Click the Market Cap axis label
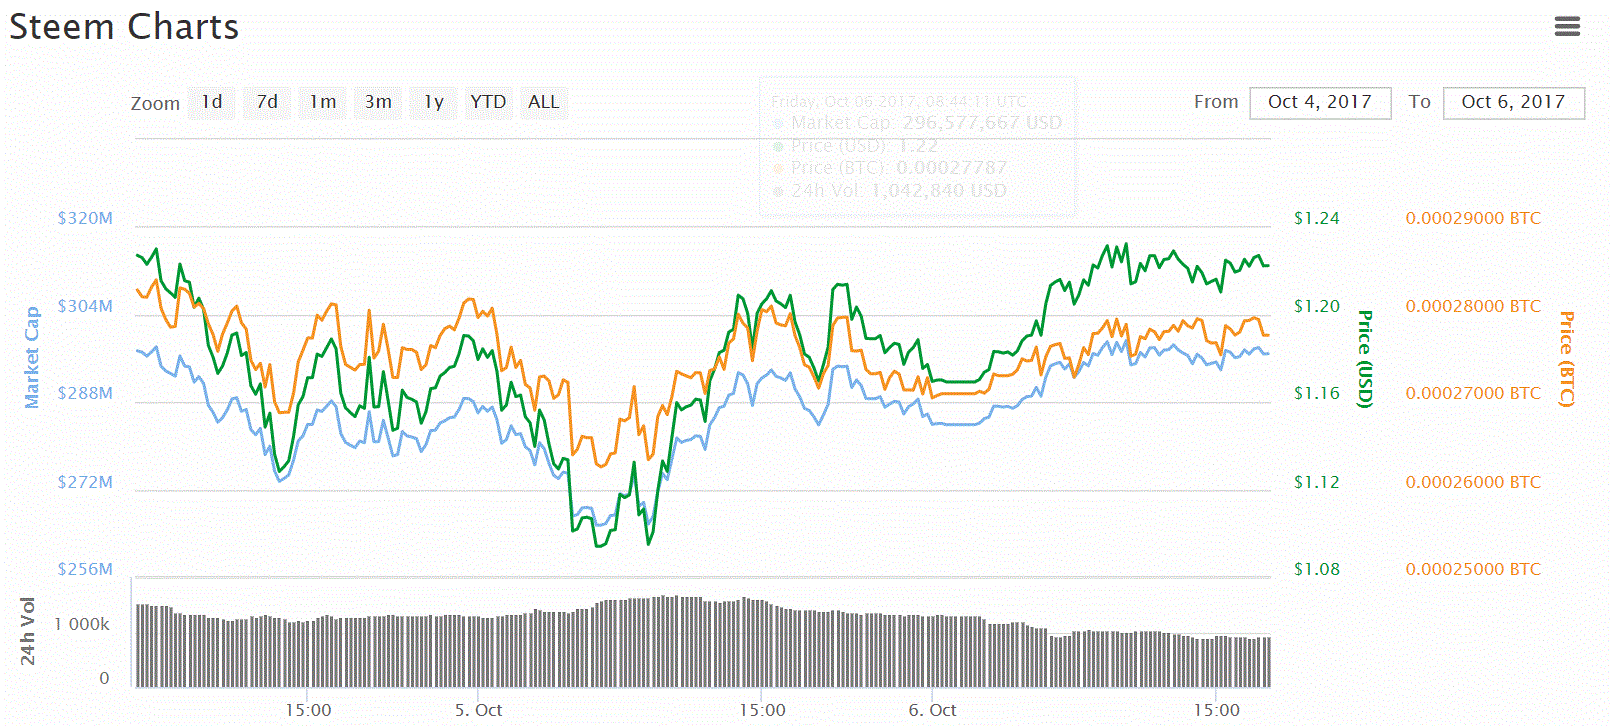Viewport: 1614px width, 726px height. pos(32,357)
